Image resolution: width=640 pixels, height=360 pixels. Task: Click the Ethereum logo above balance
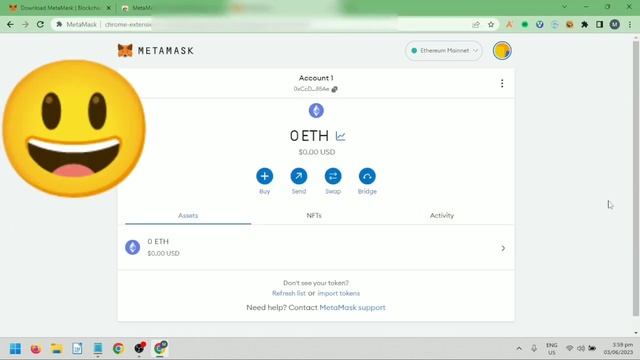(316, 110)
